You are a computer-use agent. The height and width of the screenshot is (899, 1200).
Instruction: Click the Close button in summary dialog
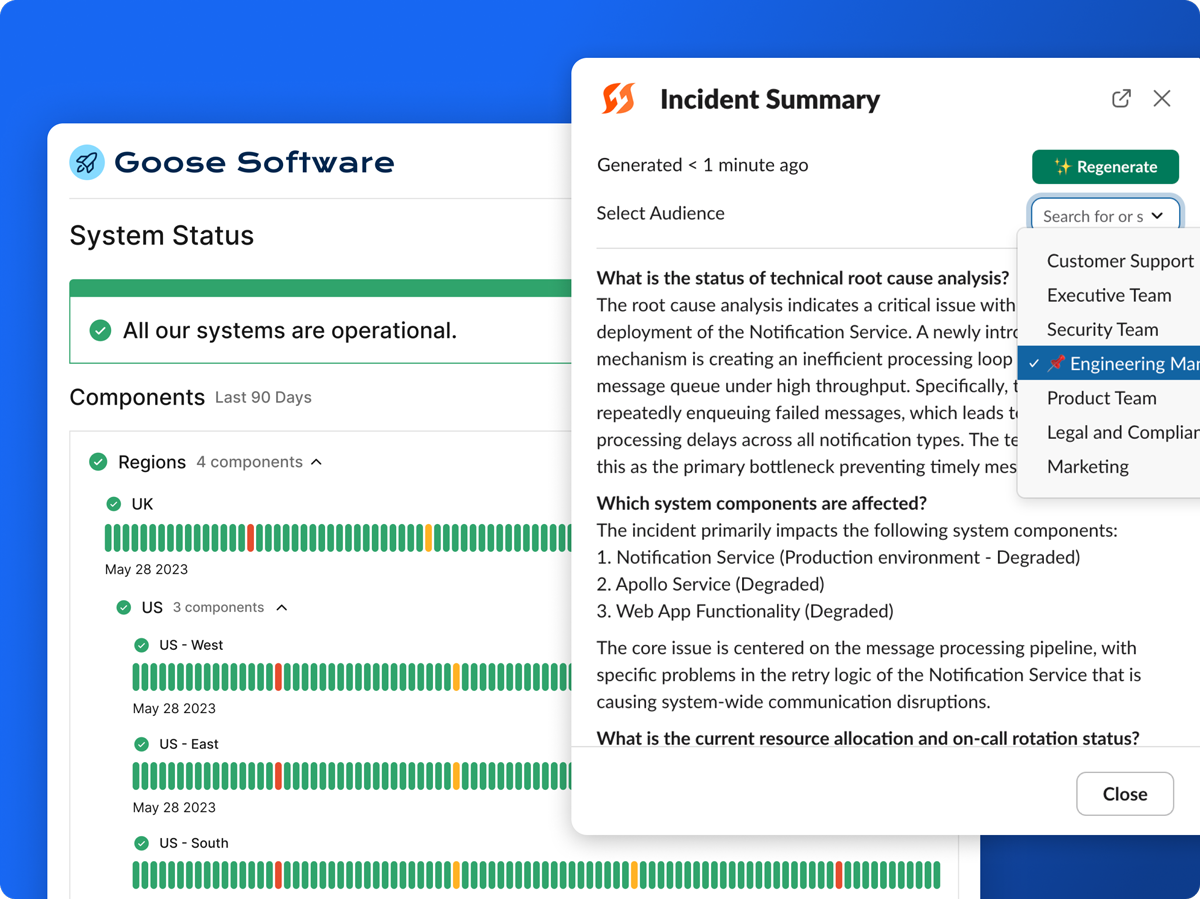point(1125,794)
